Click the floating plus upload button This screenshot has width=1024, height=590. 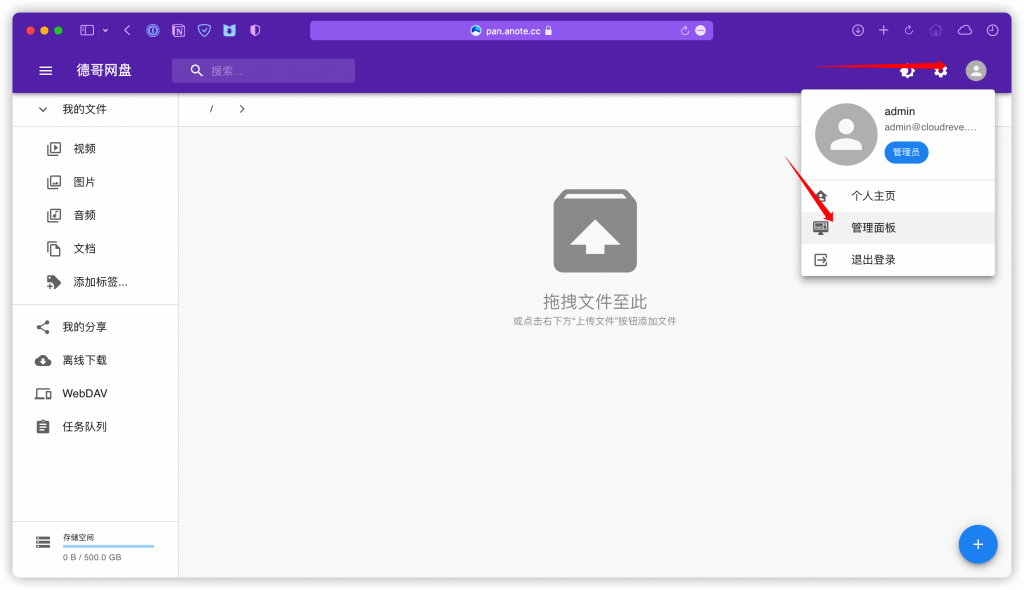point(978,544)
